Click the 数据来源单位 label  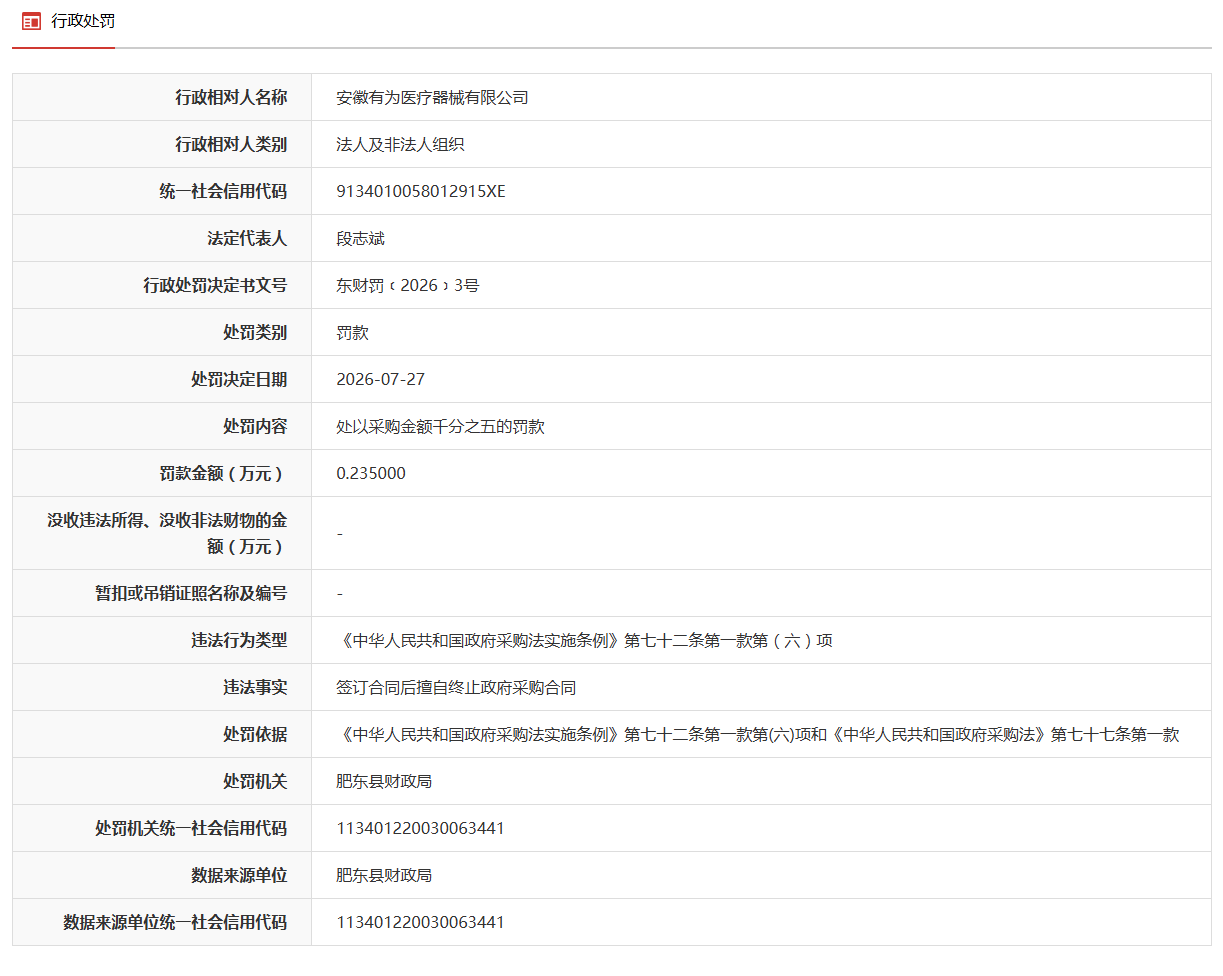coord(239,875)
